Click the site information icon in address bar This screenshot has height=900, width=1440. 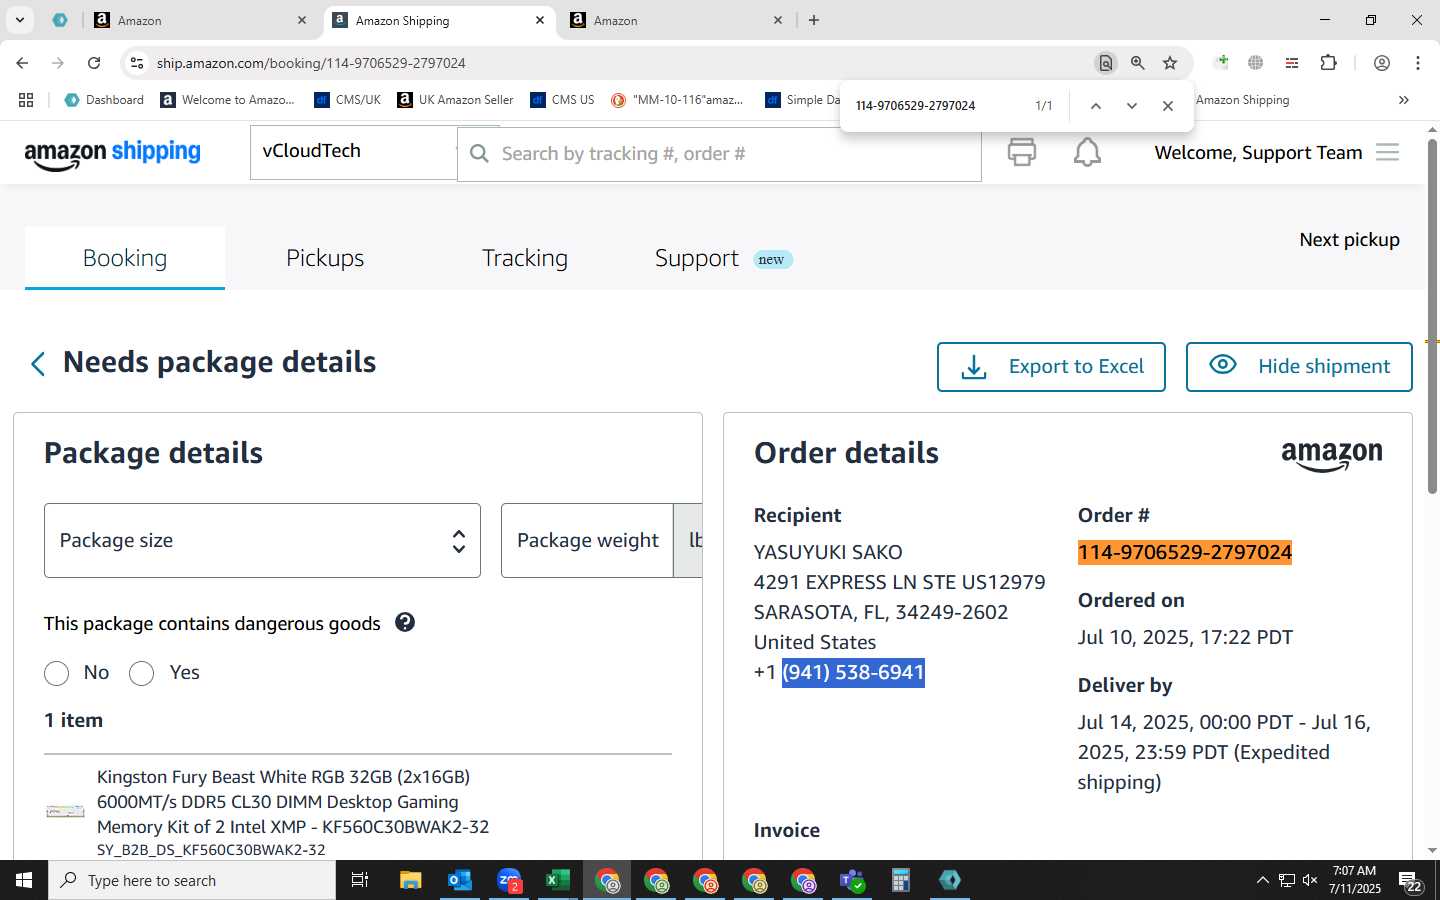point(137,63)
